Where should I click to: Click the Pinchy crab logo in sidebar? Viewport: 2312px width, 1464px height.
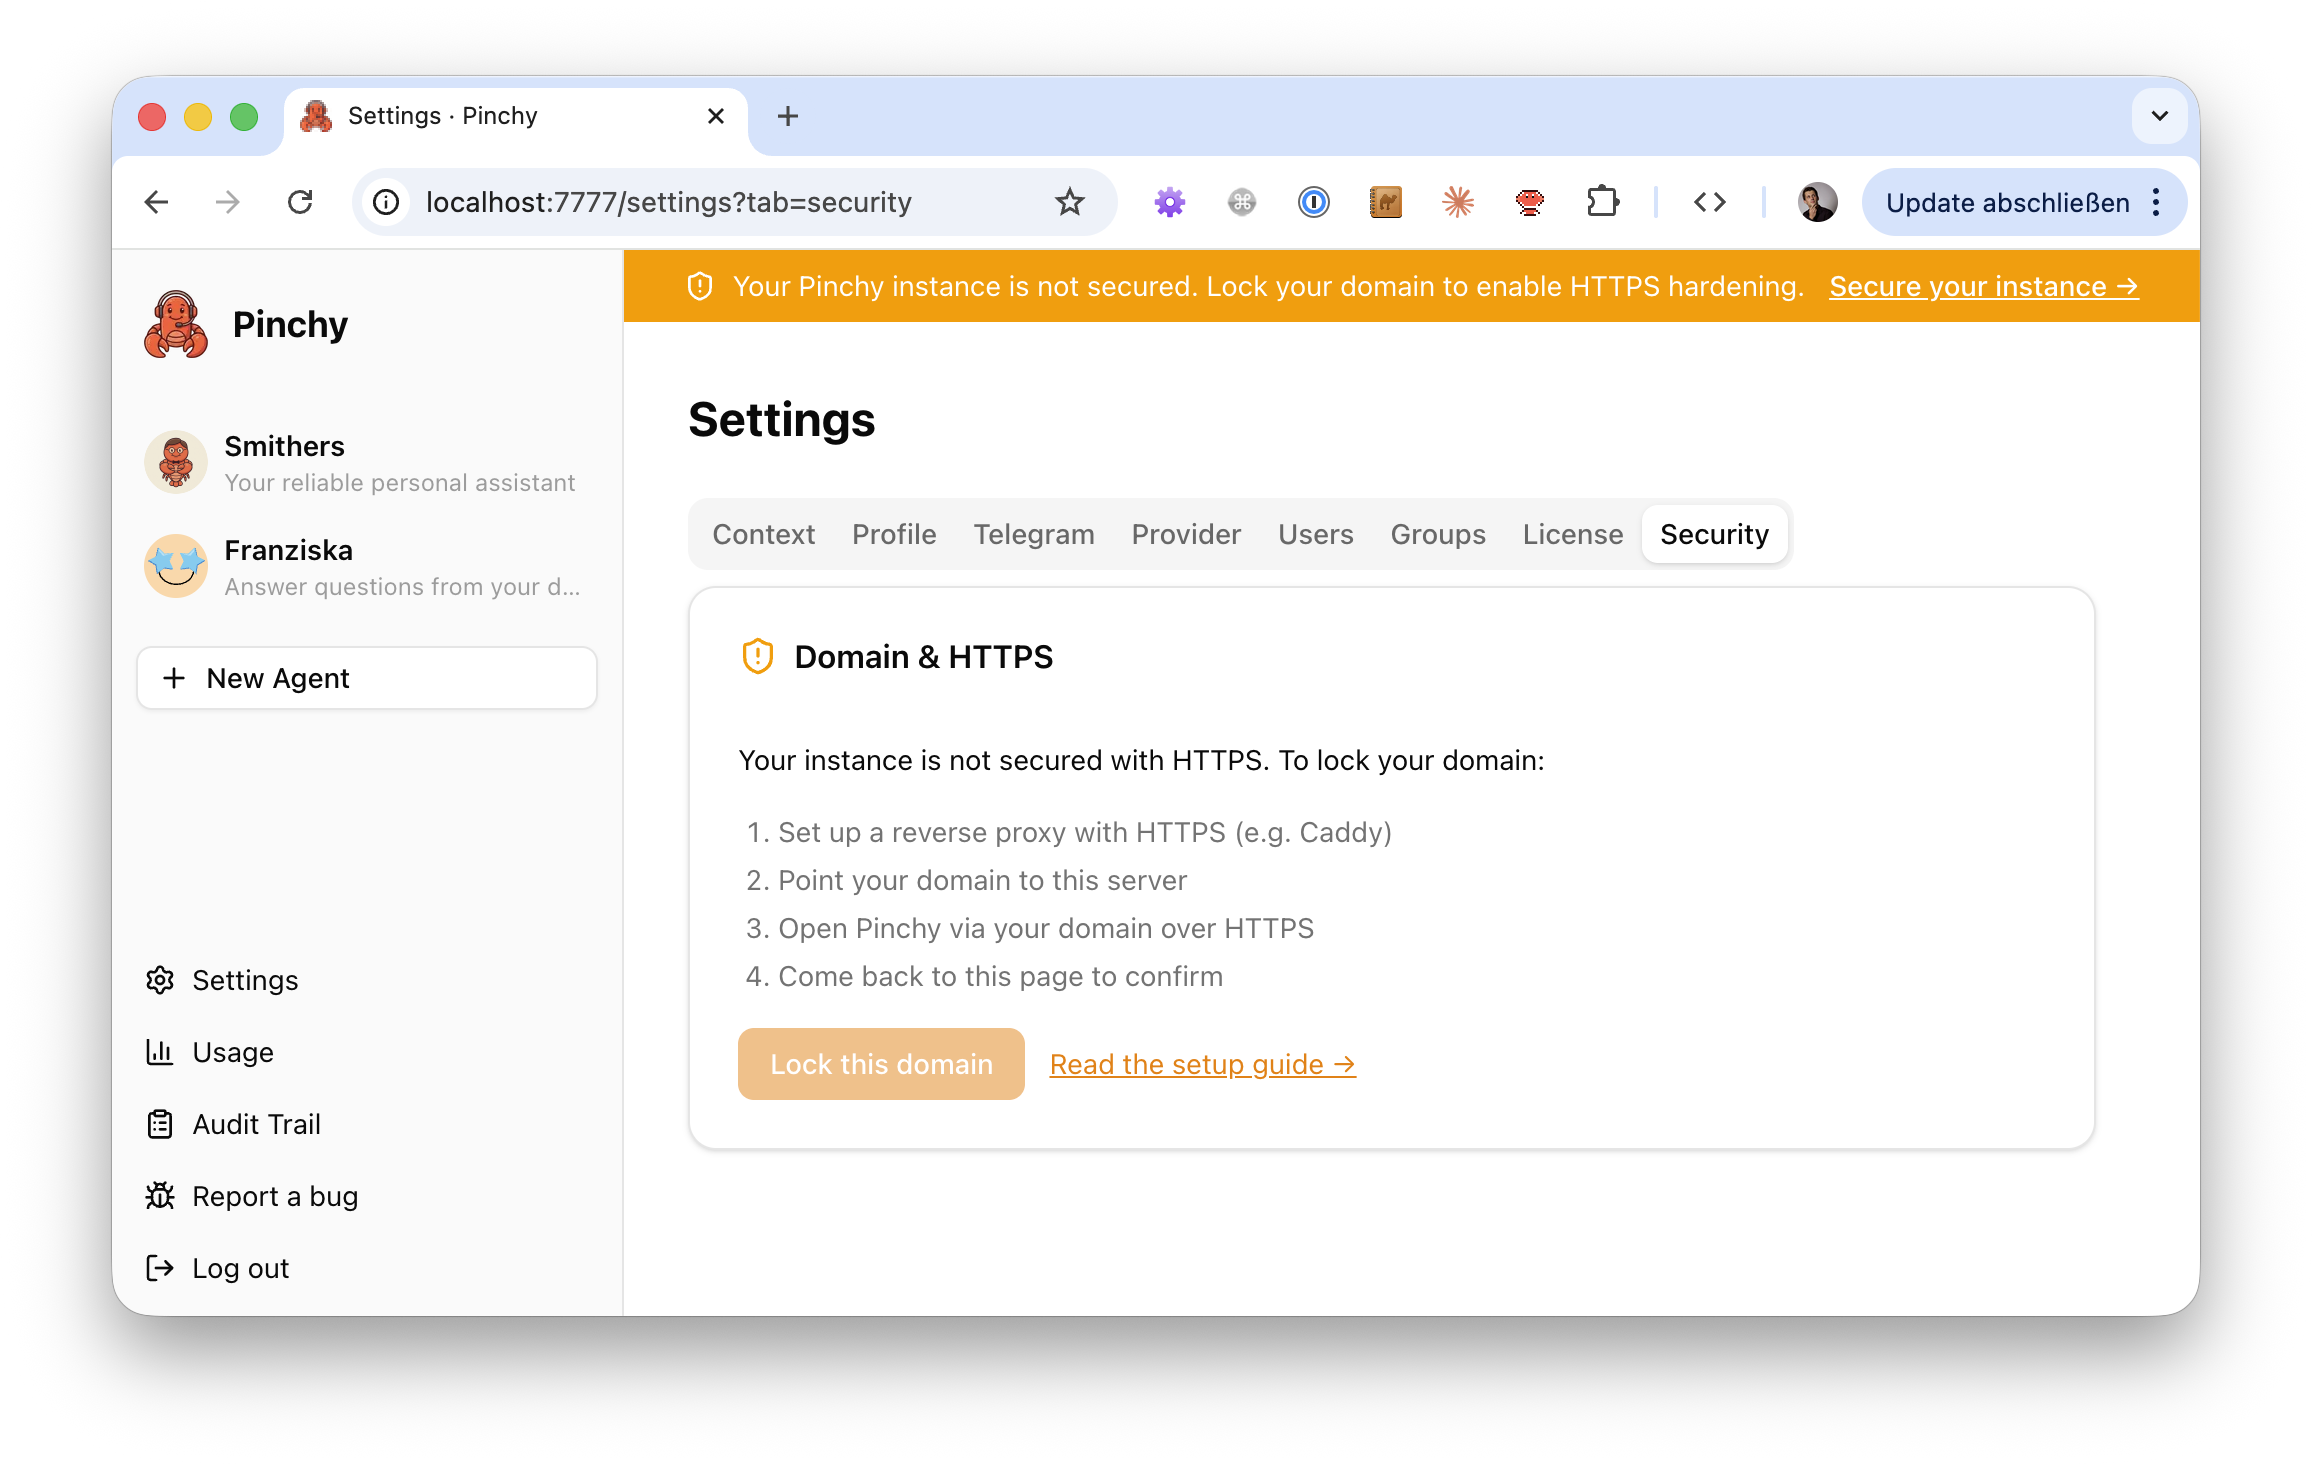click(176, 323)
